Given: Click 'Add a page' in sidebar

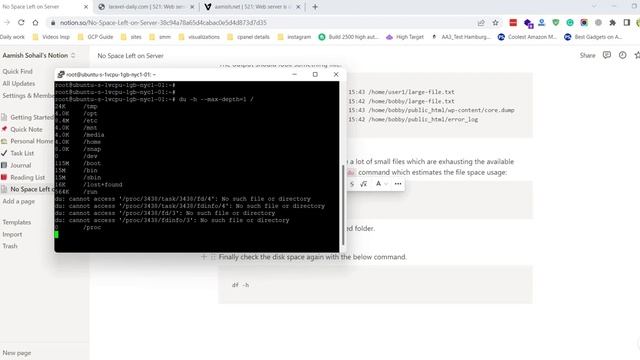Looking at the screenshot, I should (19, 202).
